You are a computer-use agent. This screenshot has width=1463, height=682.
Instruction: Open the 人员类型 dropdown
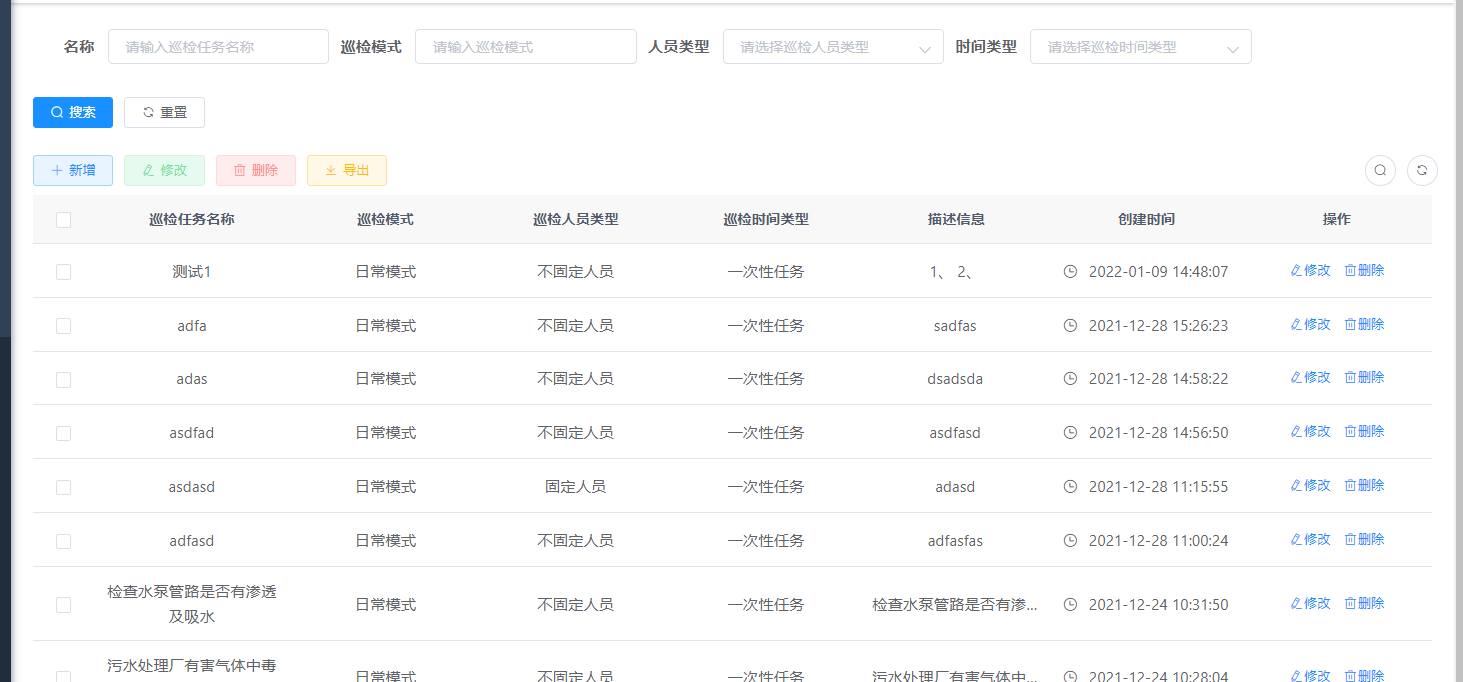[833, 47]
